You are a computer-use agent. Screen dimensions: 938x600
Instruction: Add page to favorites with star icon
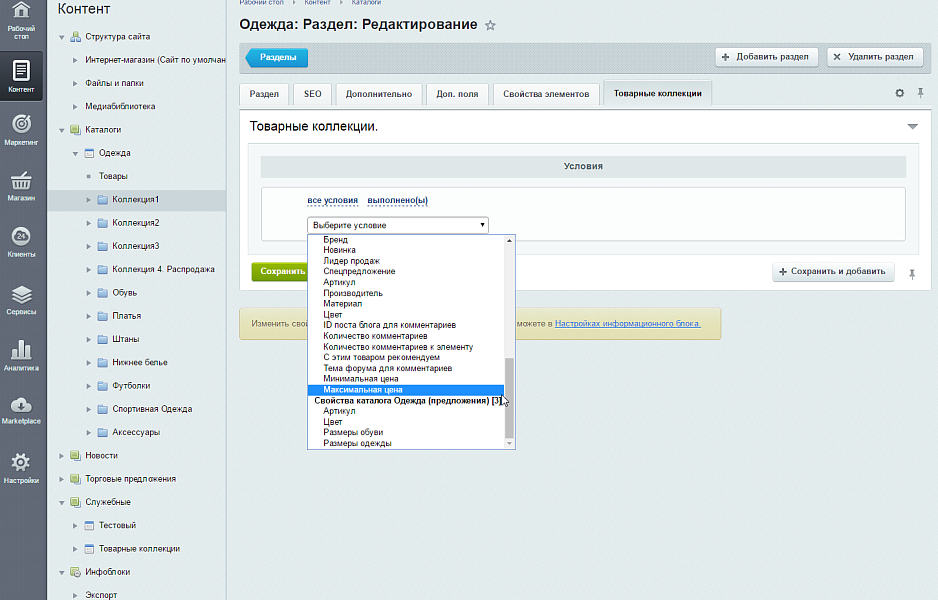[x=490, y=25]
